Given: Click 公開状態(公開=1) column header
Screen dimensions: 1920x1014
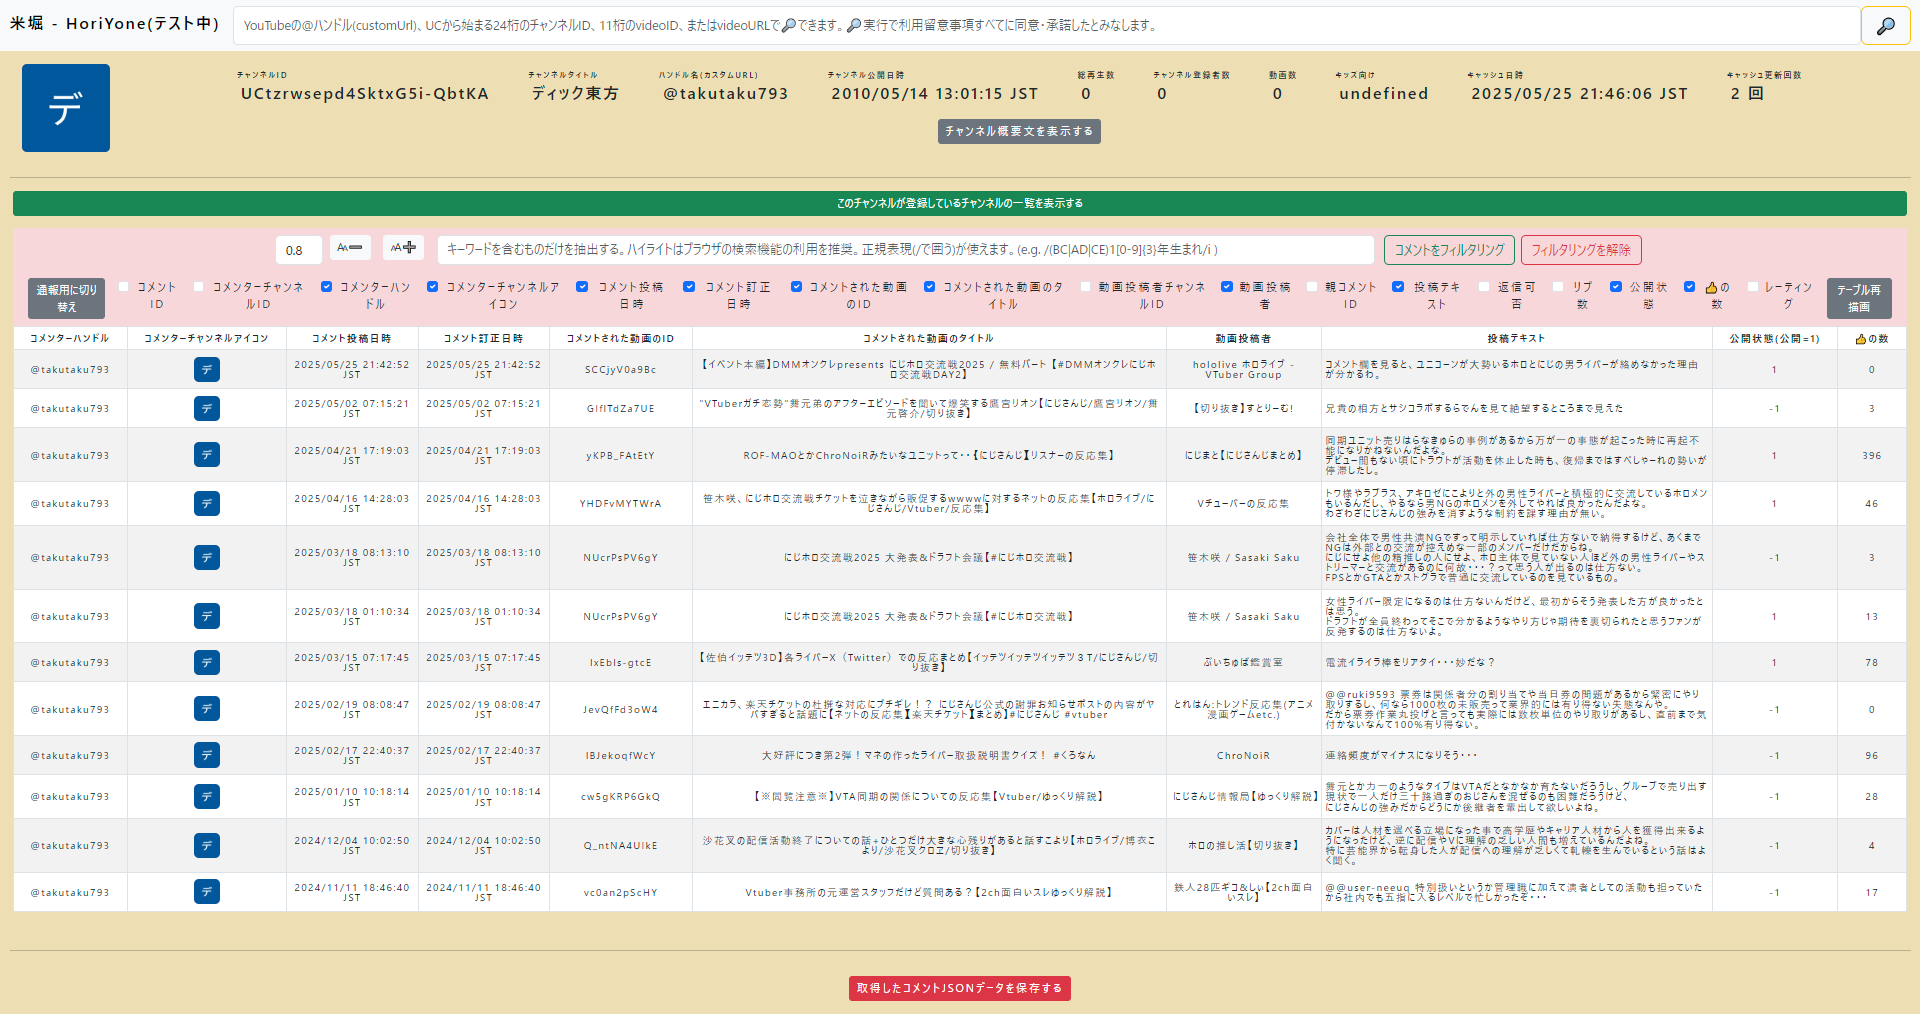Looking at the screenshot, I should pos(1775,339).
